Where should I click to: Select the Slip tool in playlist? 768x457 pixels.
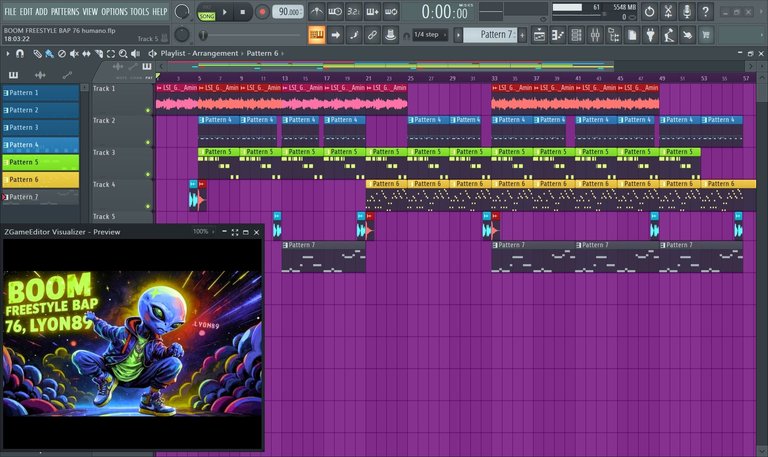coord(86,53)
